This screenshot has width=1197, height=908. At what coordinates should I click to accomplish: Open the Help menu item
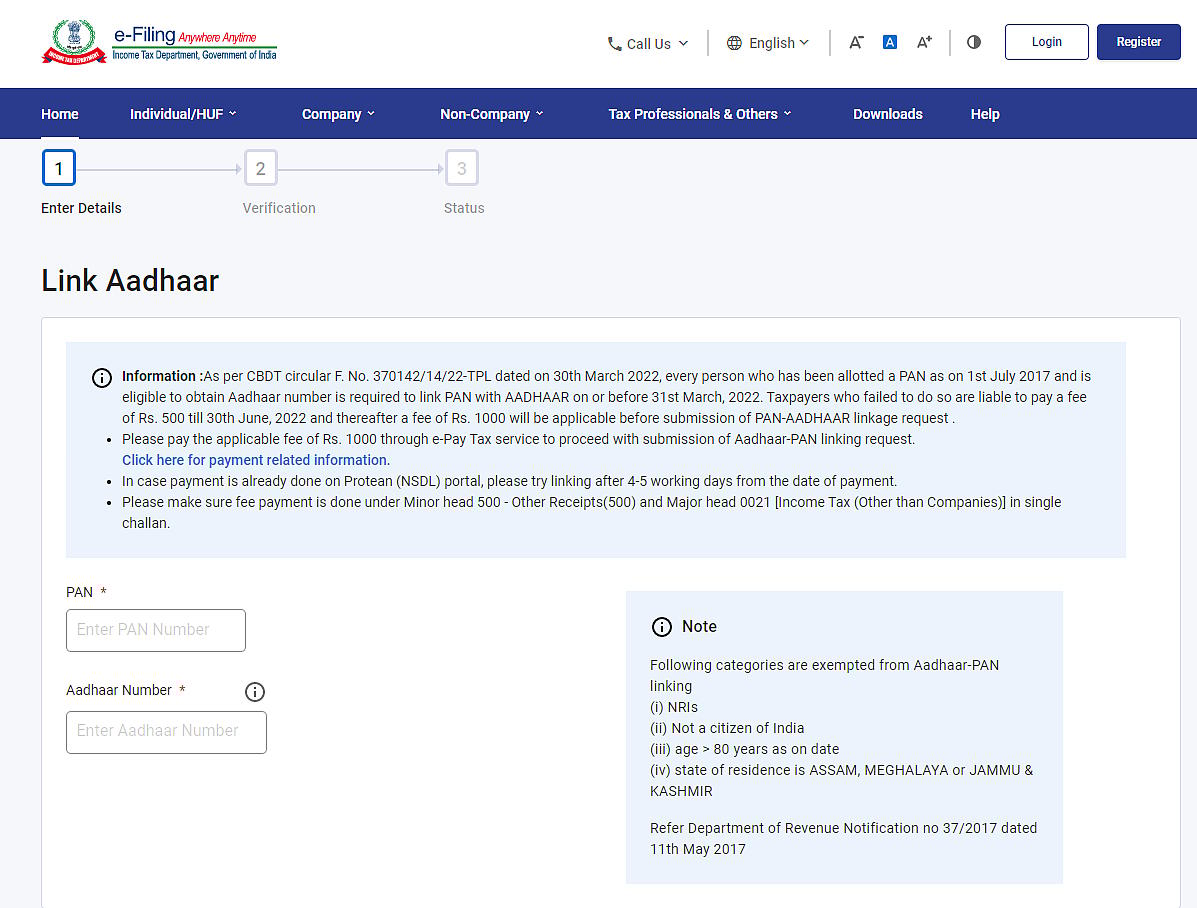click(x=984, y=114)
